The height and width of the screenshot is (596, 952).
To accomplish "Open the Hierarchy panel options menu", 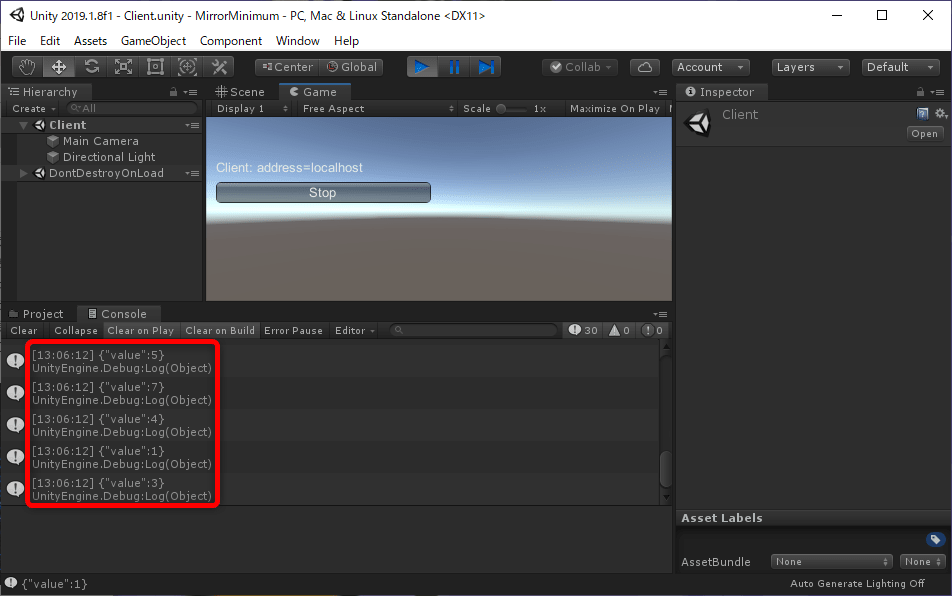I will (191, 92).
